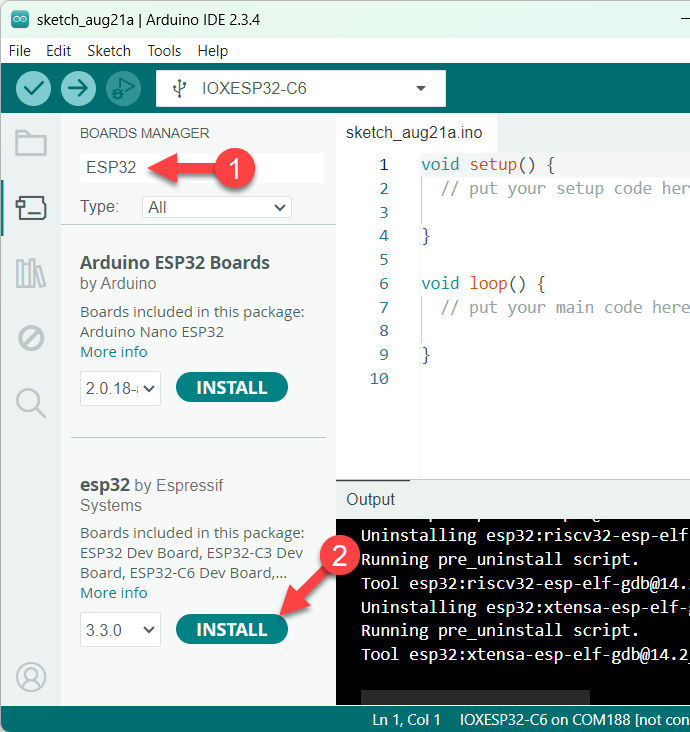
Task: Click code line 1 void setup()
Action: point(488,165)
